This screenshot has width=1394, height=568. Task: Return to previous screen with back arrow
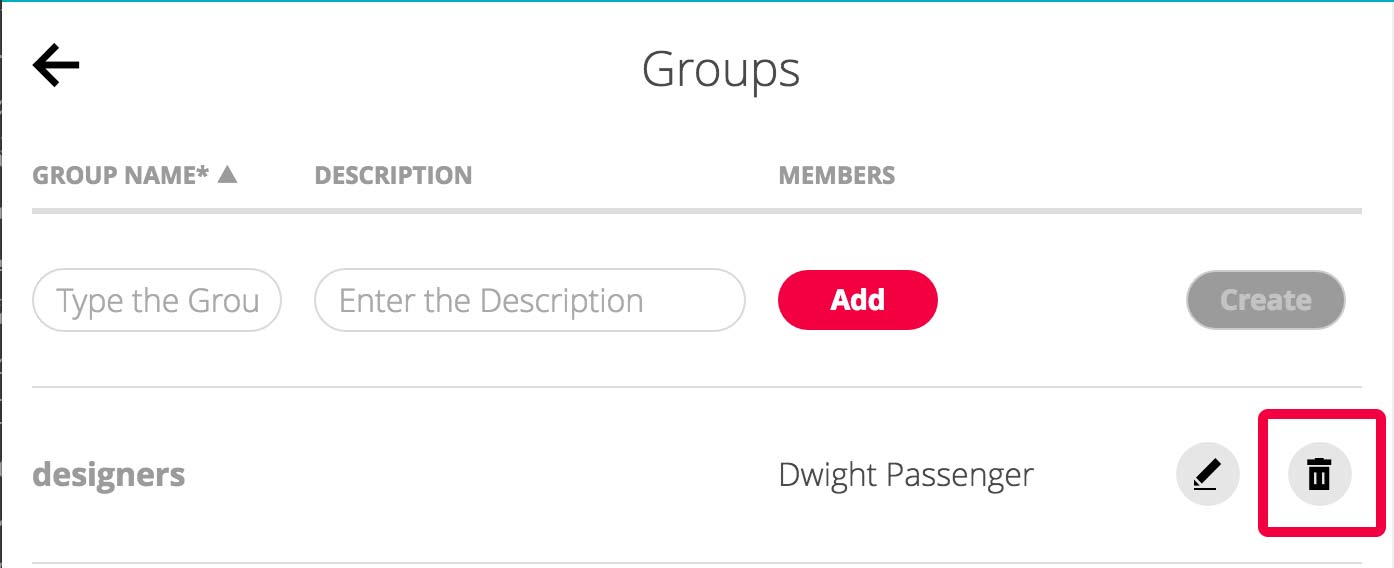(x=56, y=66)
